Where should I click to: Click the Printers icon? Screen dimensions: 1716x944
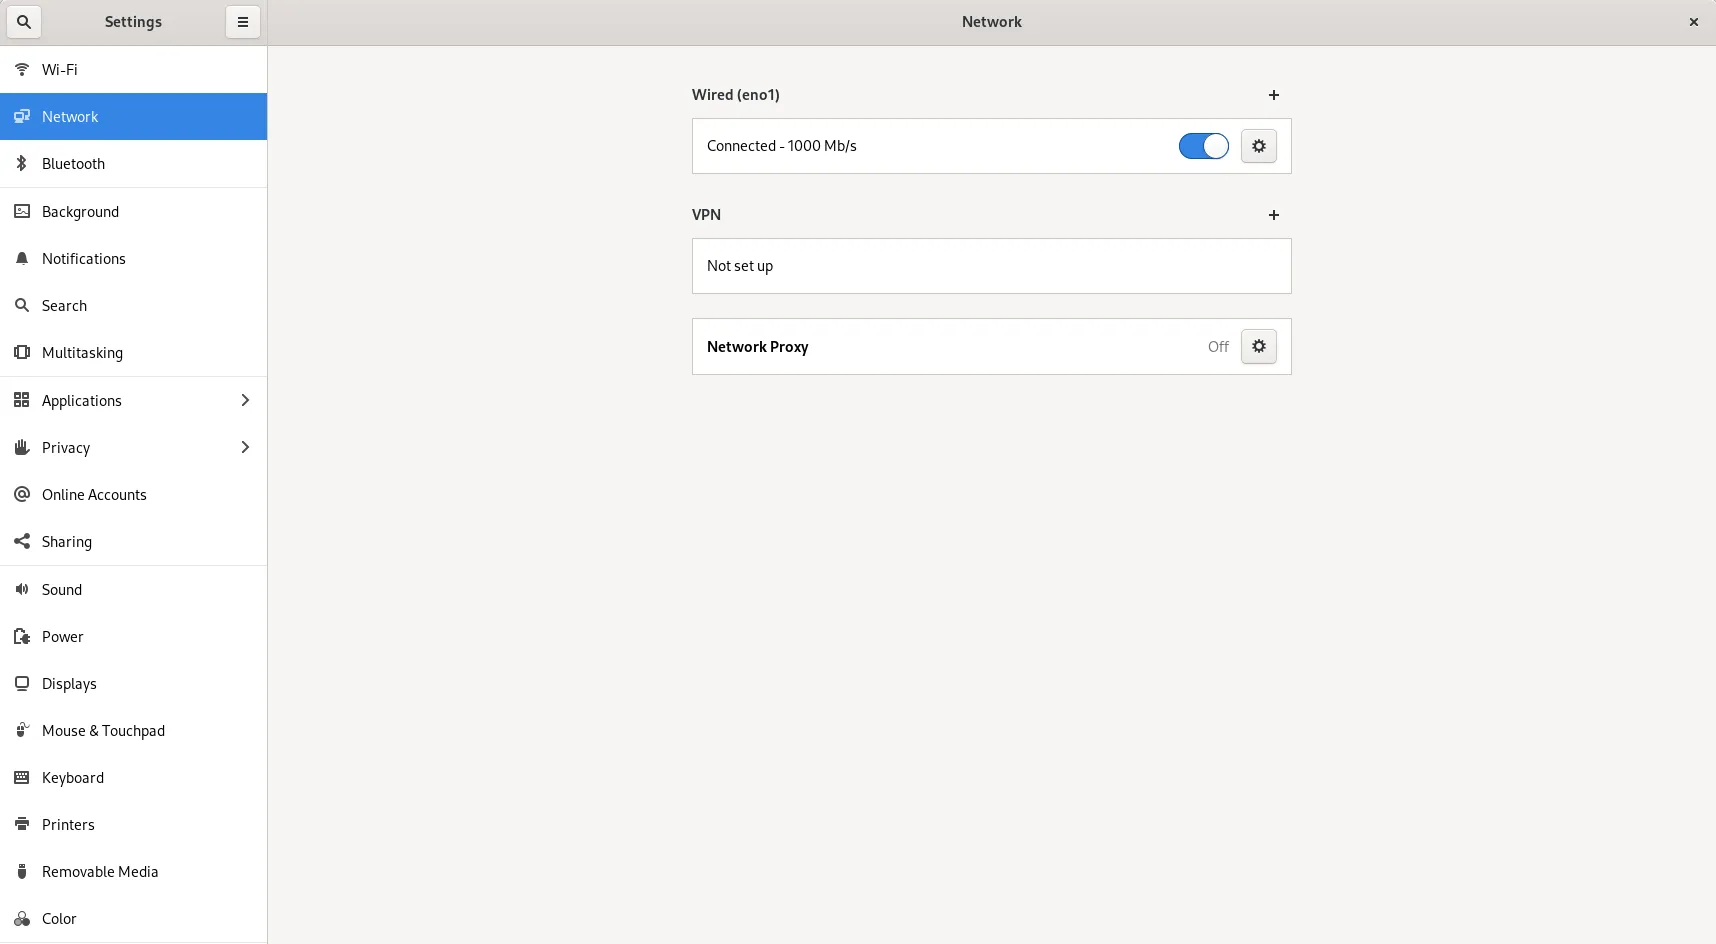[x=22, y=825]
